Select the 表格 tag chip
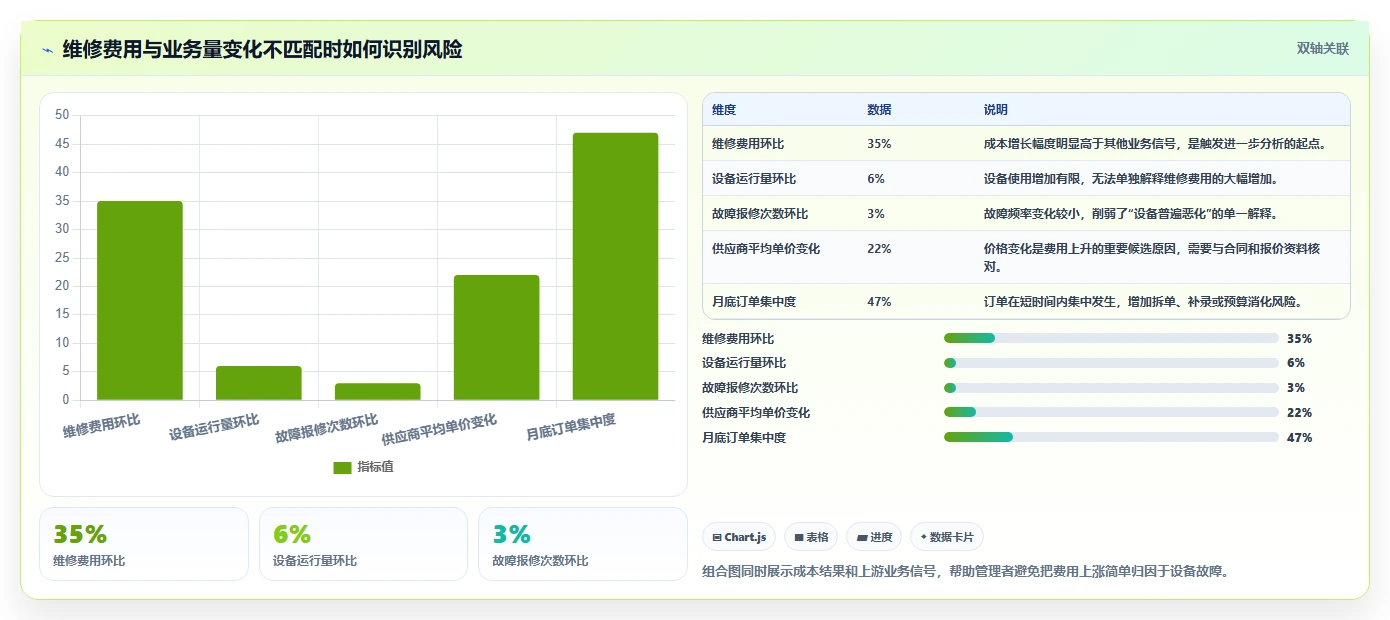Viewport: 1390px width, 620px height. [x=811, y=537]
